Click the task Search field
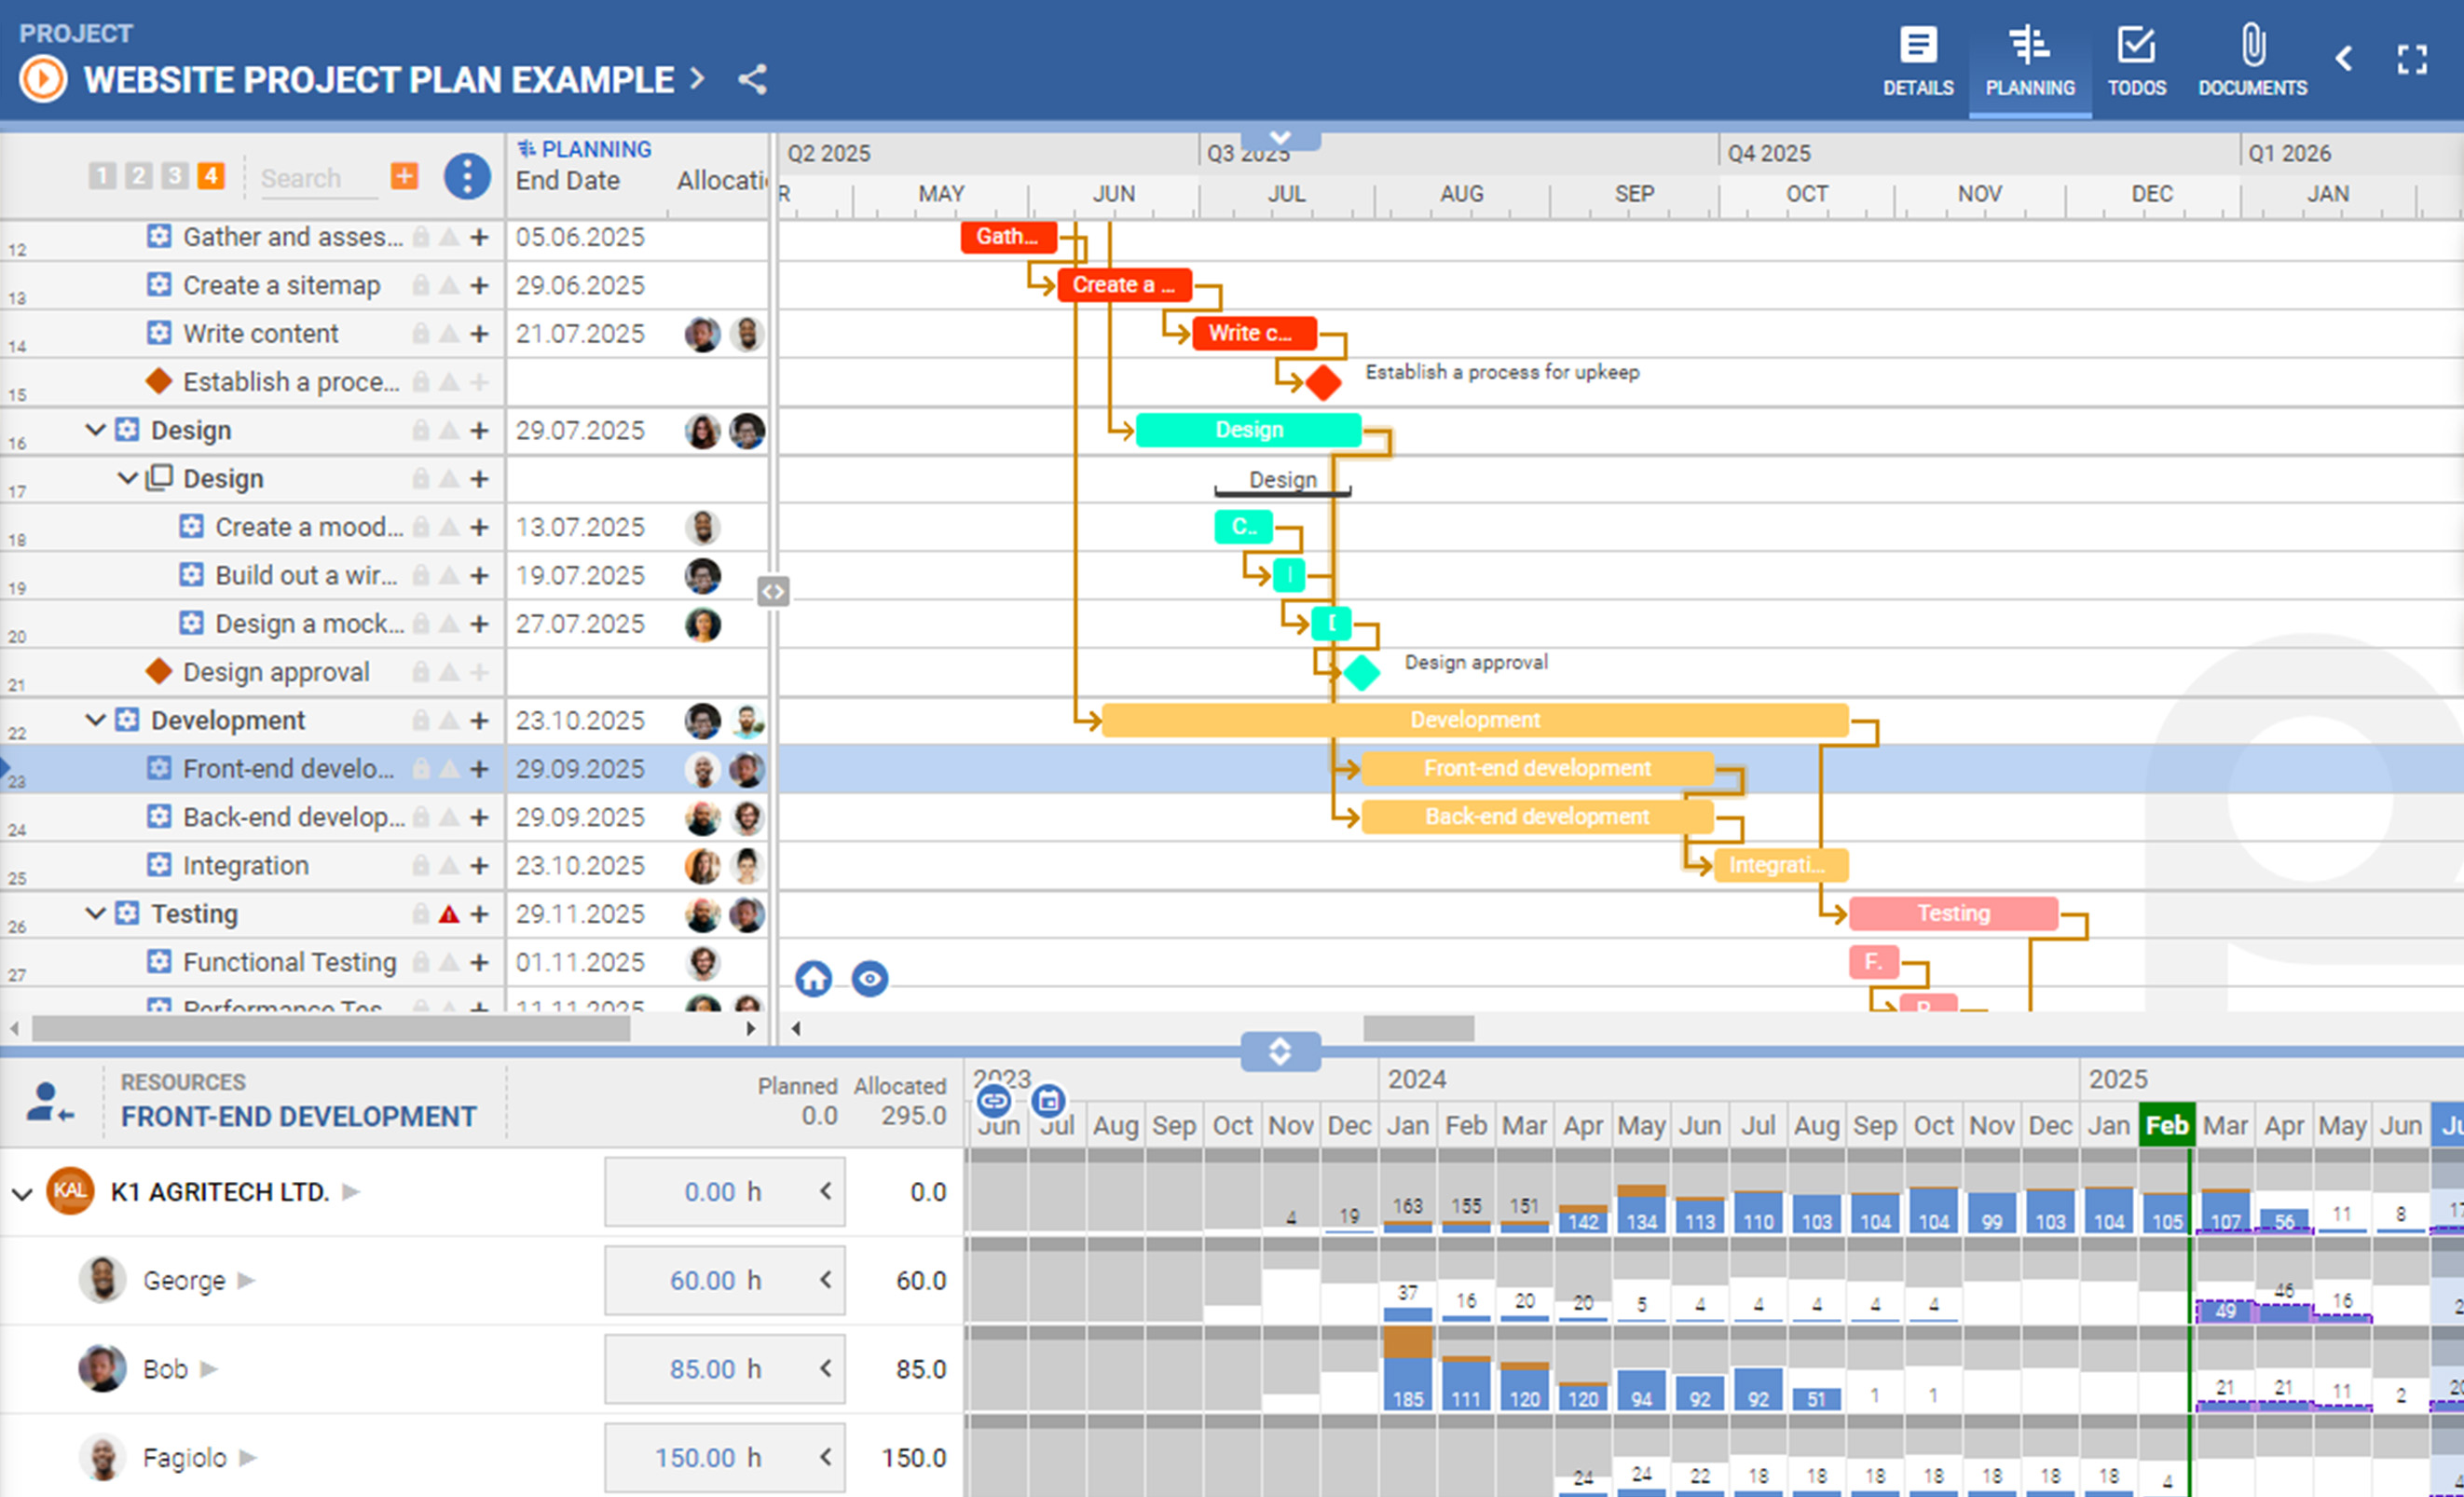Viewport: 2464px width, 1497px height. [x=318, y=179]
